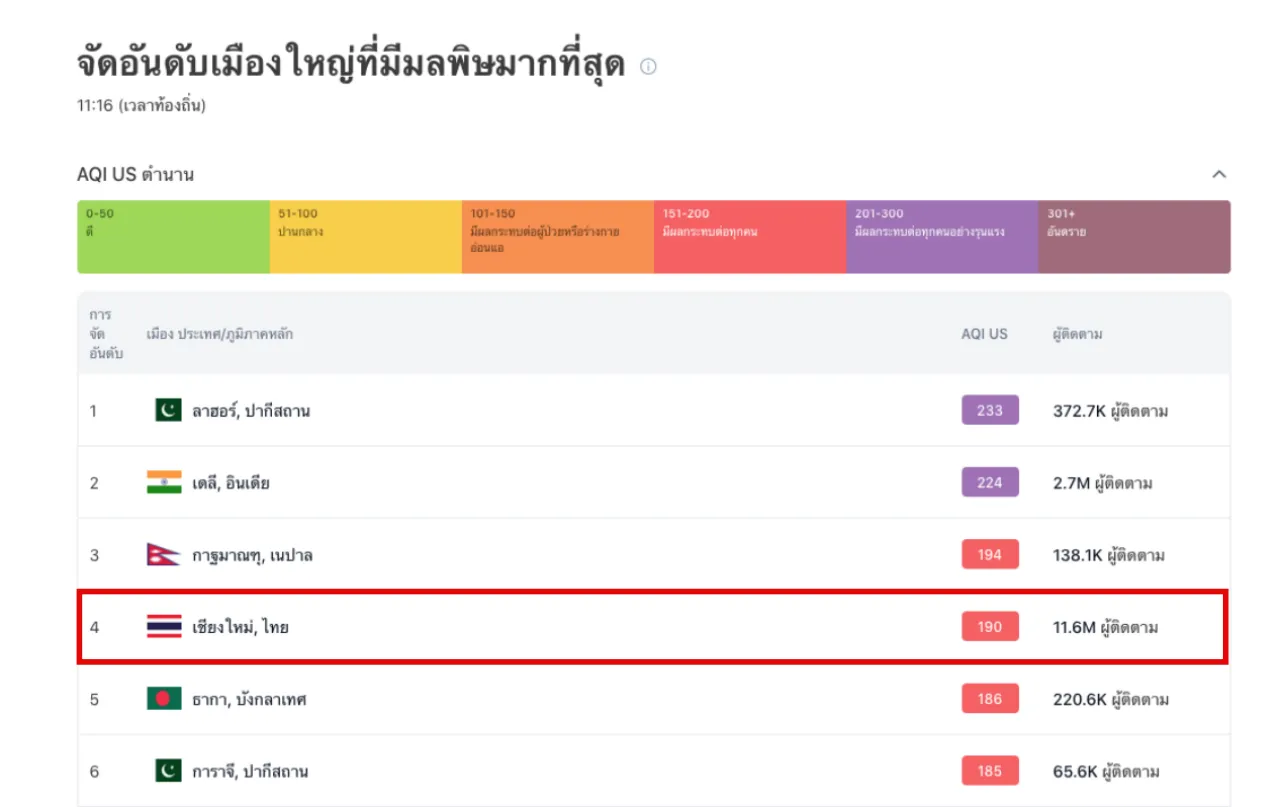Viewport: 1280px width, 807px height.
Task: Collapse the AQI US legend chevron
Action: (x=1219, y=174)
